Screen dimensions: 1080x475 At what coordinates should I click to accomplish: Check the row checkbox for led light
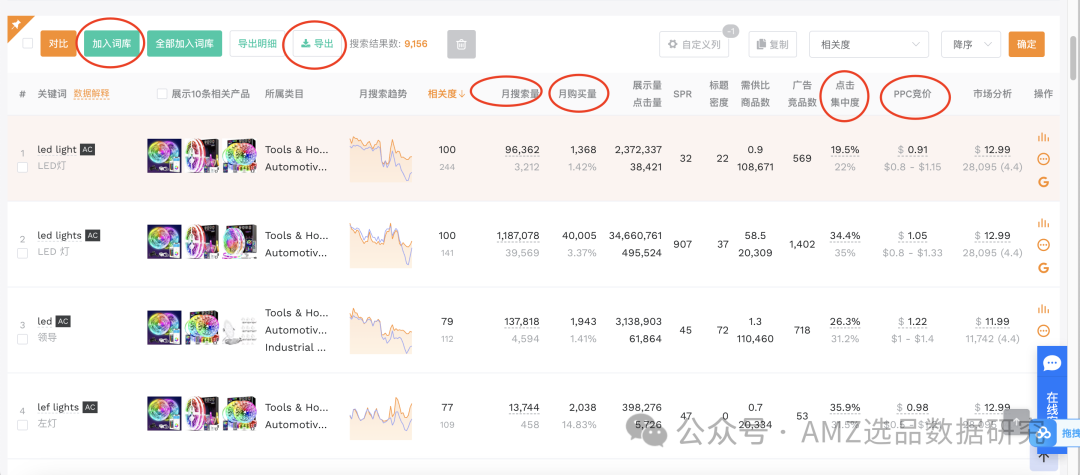[23, 167]
